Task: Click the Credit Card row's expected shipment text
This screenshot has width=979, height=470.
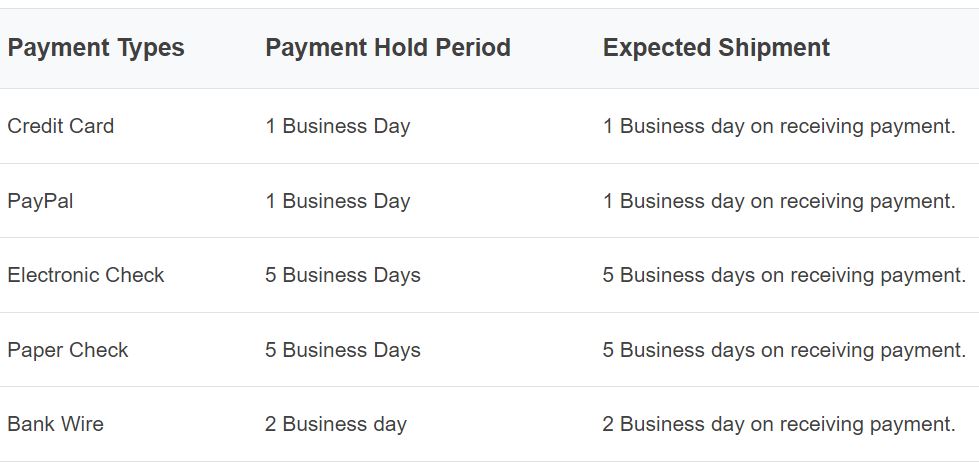Action: (x=779, y=126)
